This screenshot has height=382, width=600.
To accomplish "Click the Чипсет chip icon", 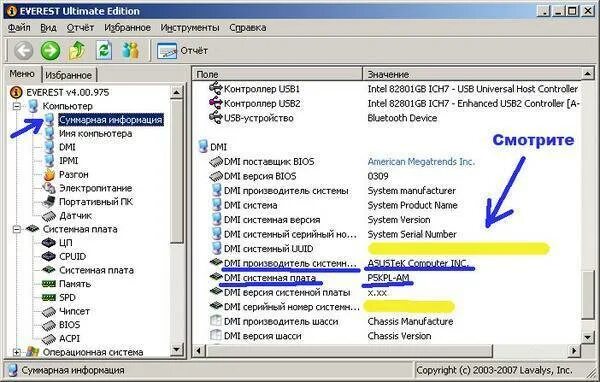I will point(49,311).
